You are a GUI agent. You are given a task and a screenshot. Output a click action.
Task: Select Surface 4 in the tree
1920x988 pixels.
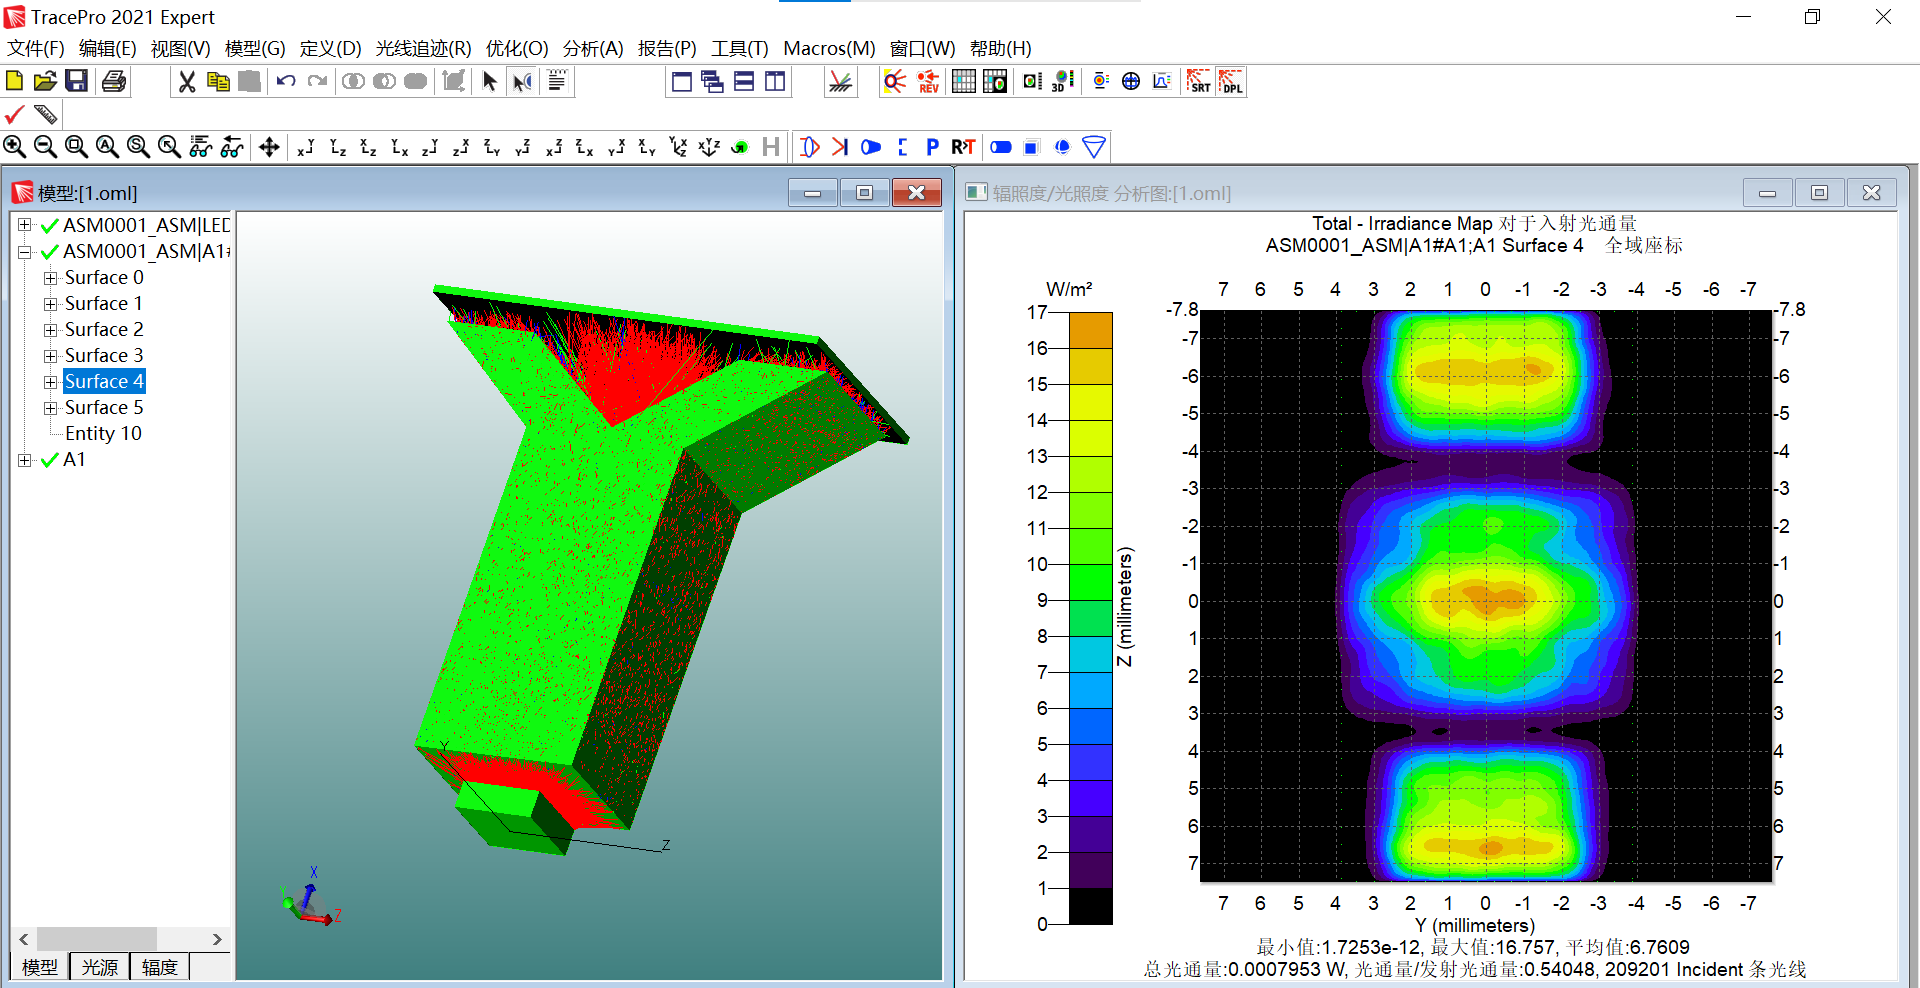pos(104,381)
